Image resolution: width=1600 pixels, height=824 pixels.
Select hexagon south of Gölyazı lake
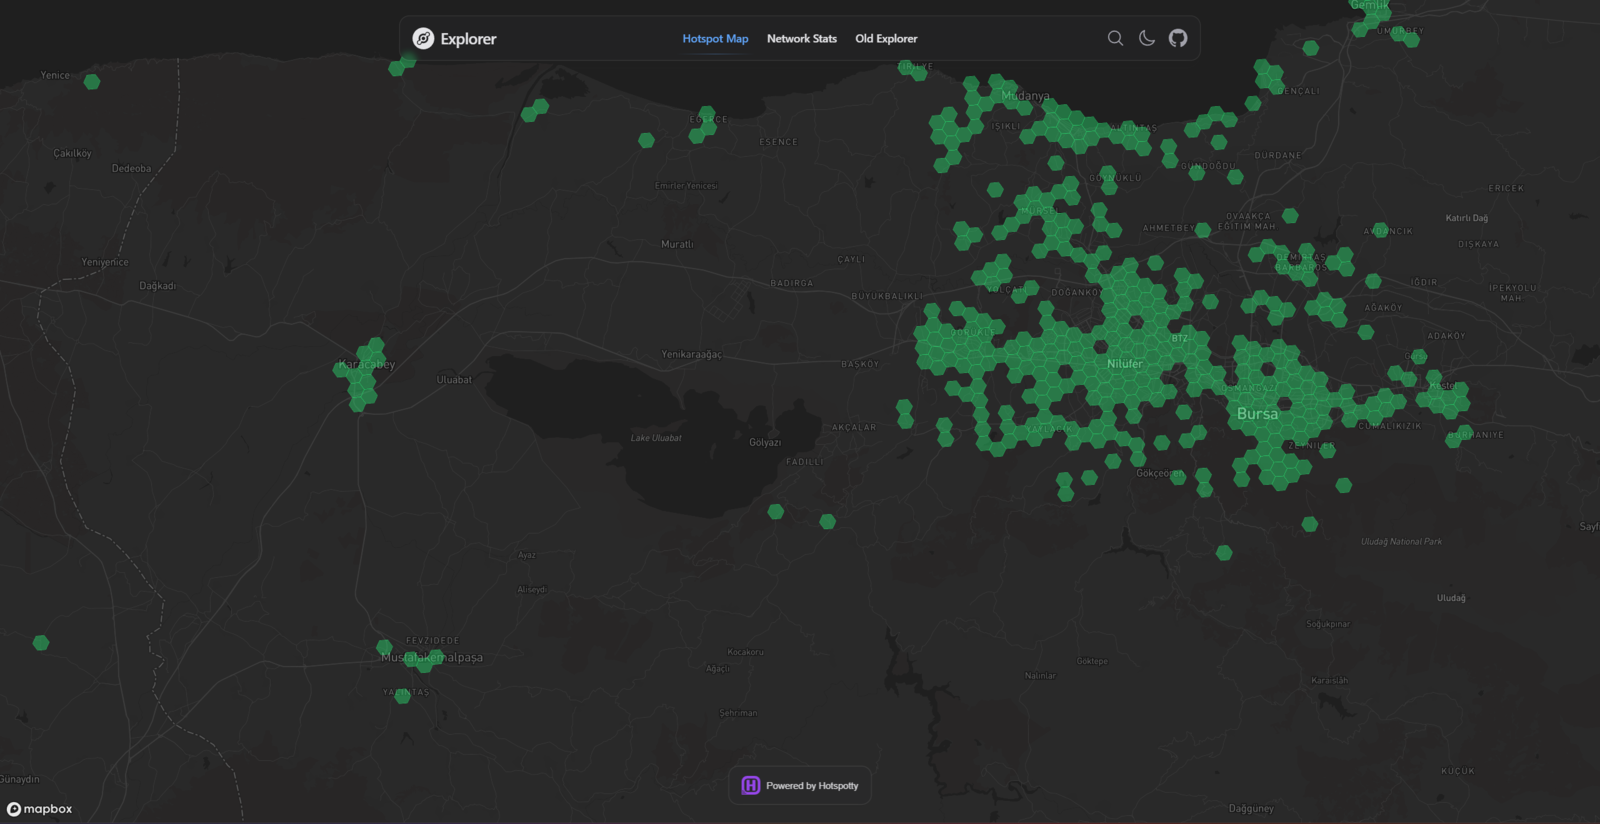click(x=776, y=511)
